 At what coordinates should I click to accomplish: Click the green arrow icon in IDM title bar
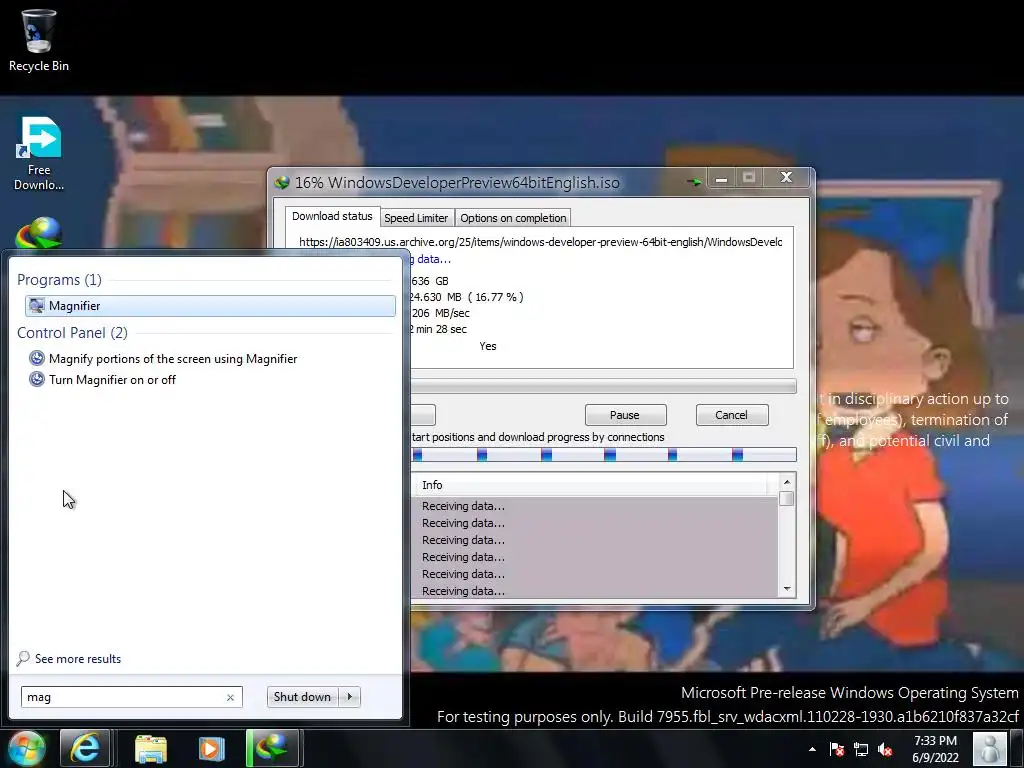[x=694, y=182]
